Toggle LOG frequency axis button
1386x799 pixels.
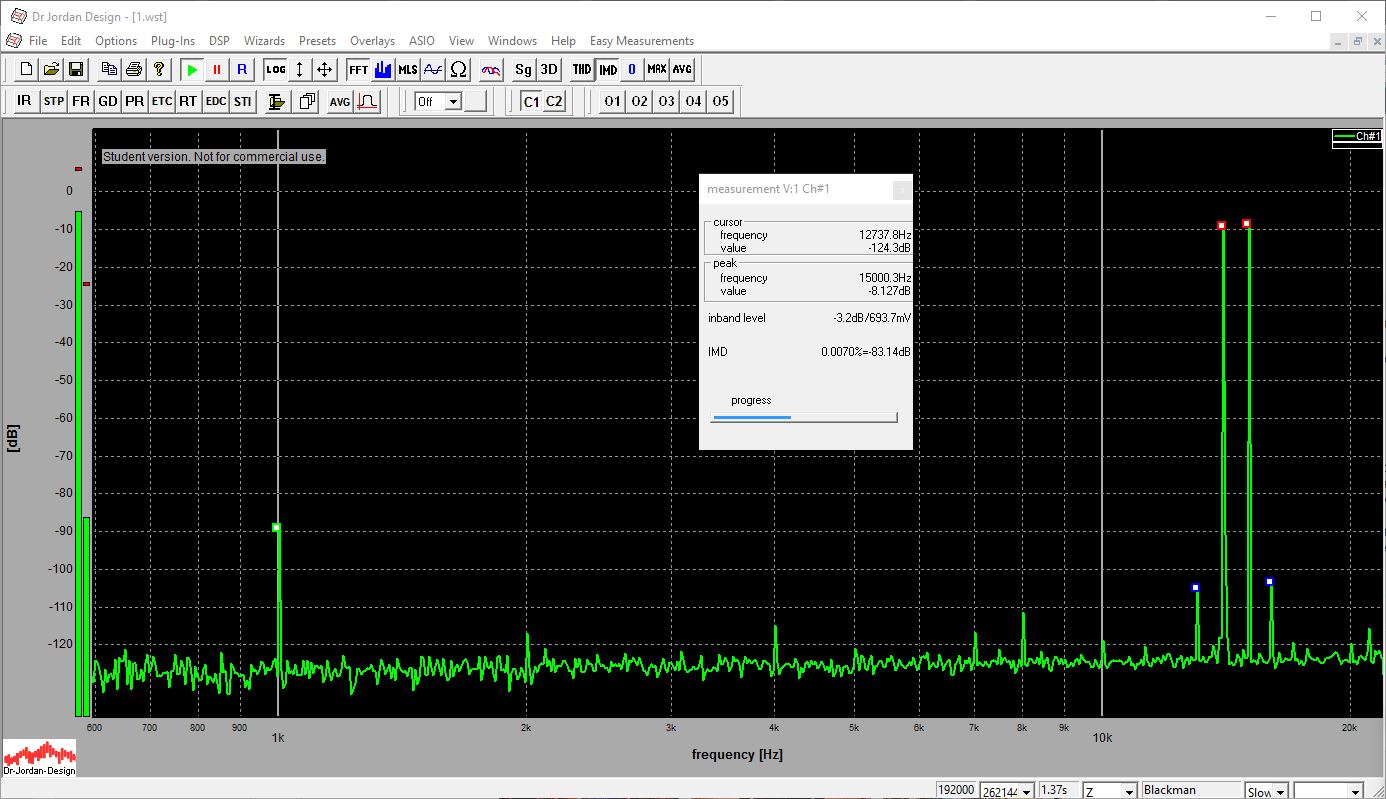275,70
